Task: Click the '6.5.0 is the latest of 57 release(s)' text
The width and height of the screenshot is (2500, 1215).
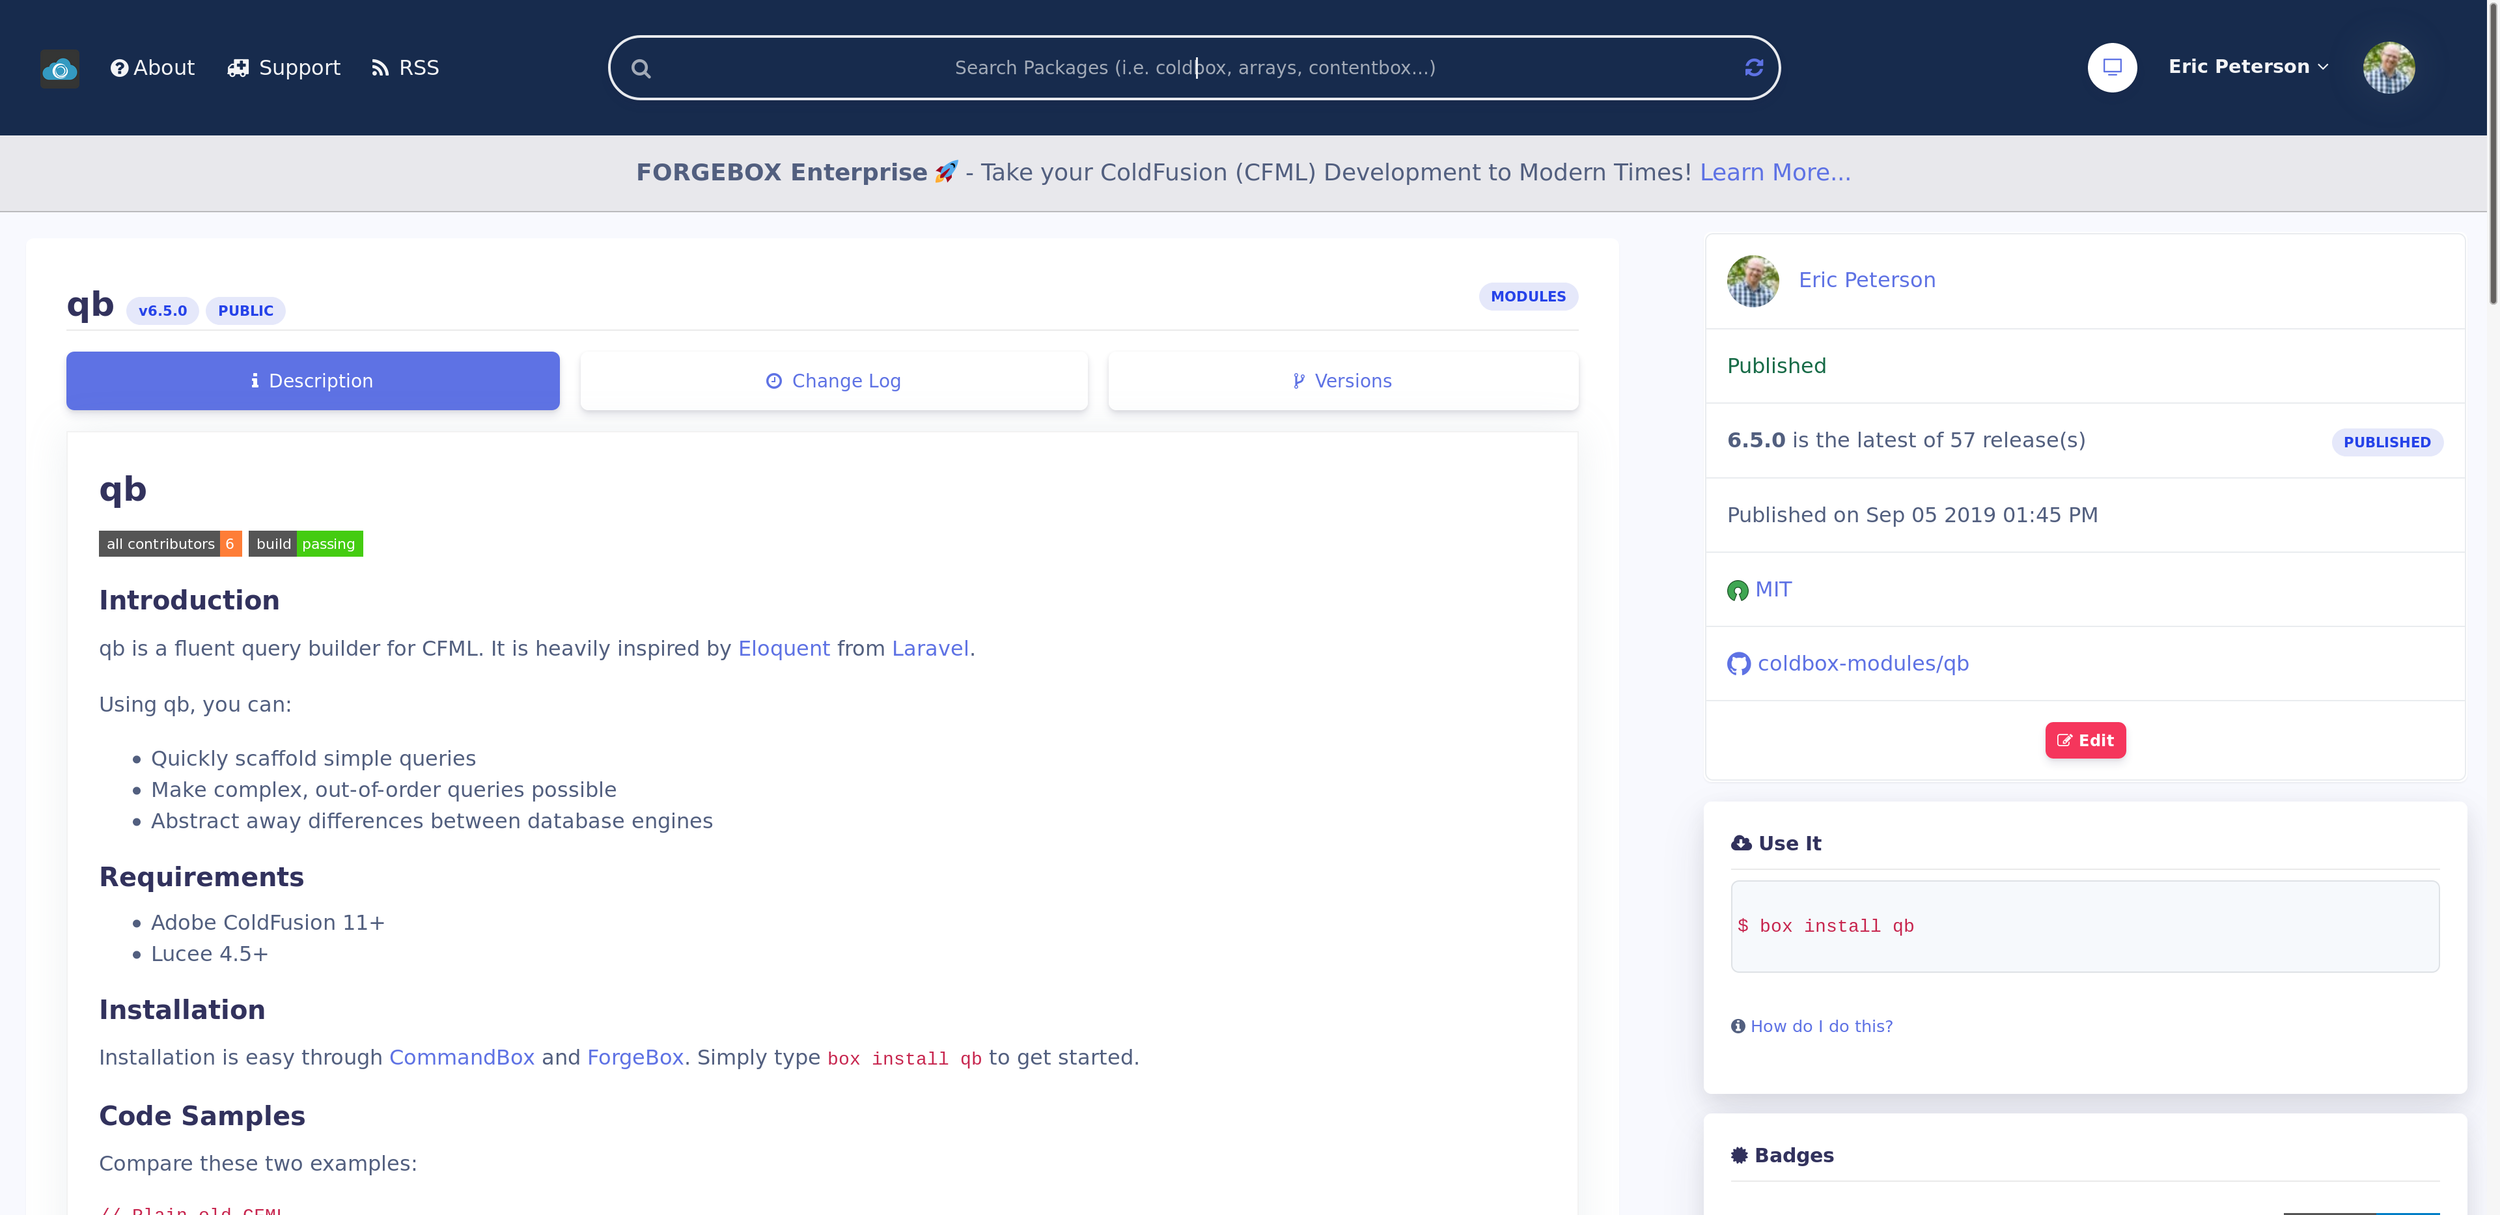Action: 1906,441
